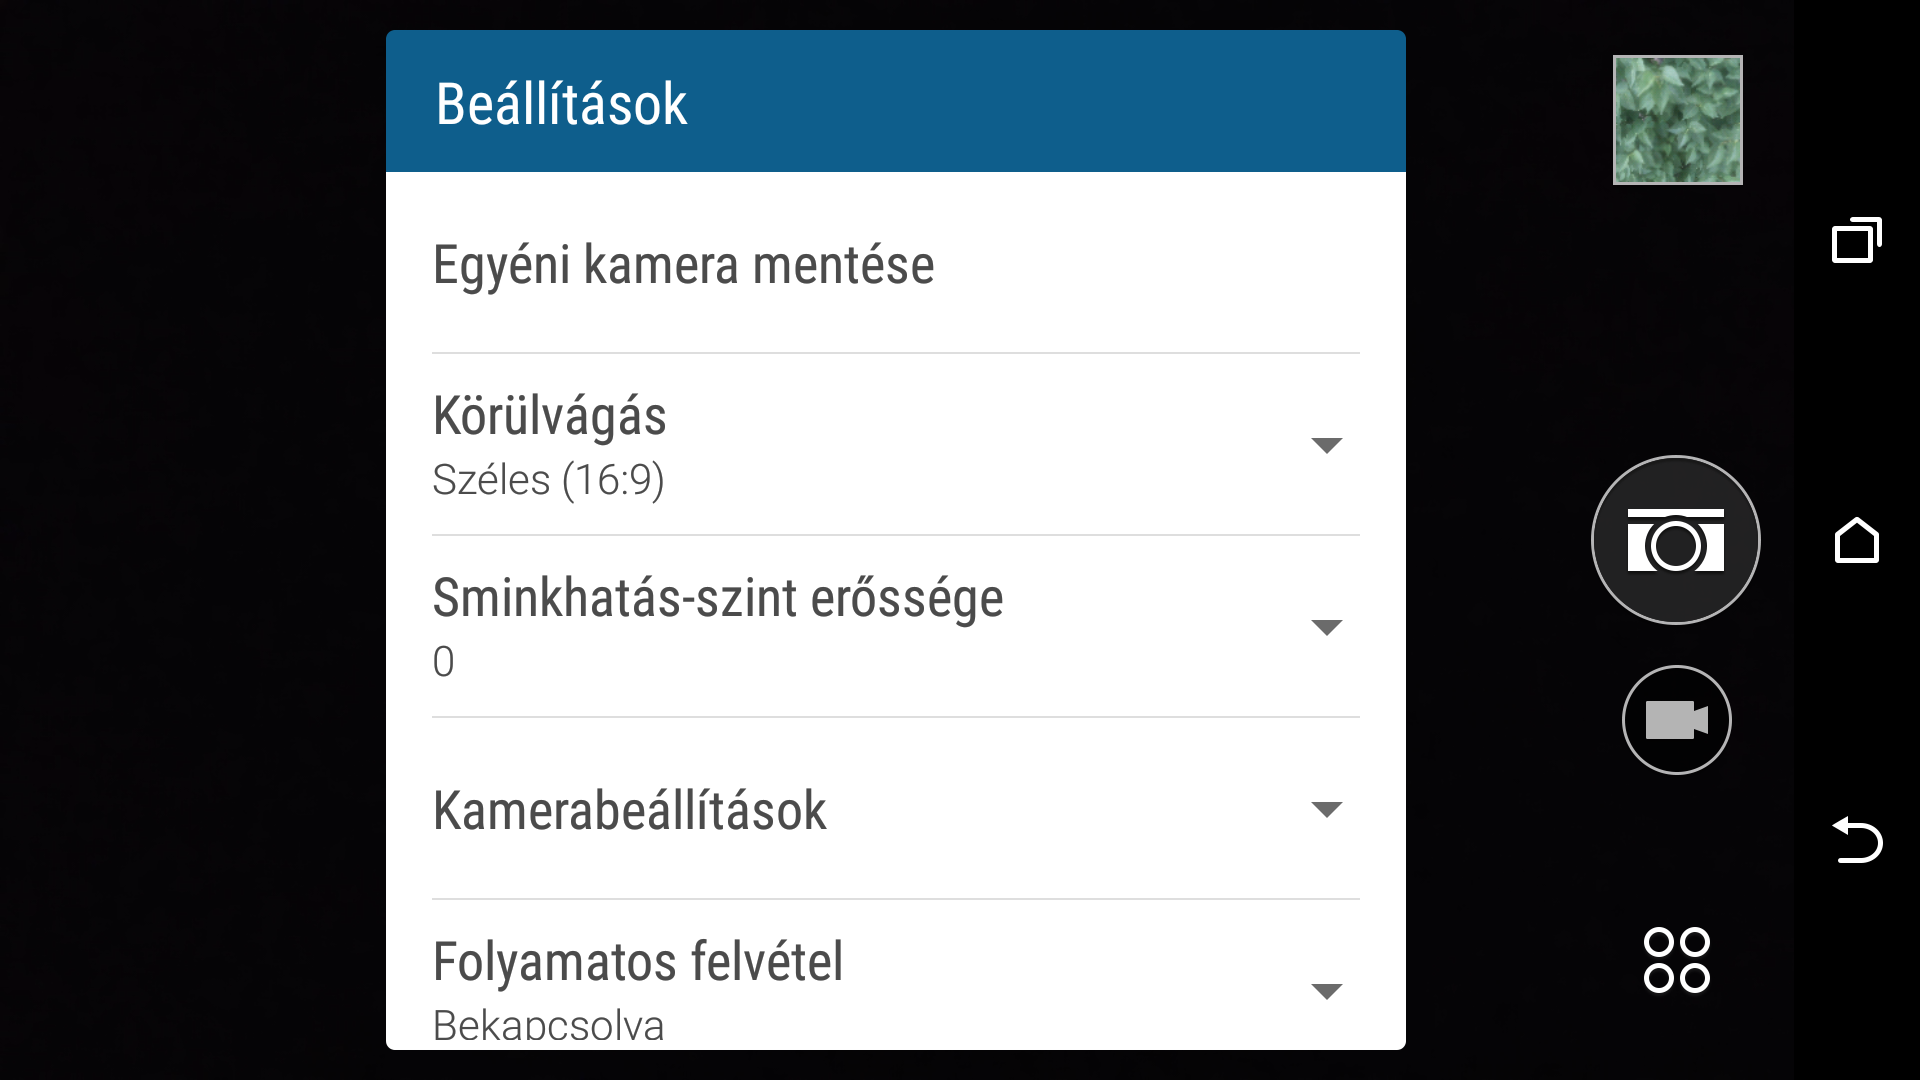Open the last photo thumbnail

[1677, 120]
